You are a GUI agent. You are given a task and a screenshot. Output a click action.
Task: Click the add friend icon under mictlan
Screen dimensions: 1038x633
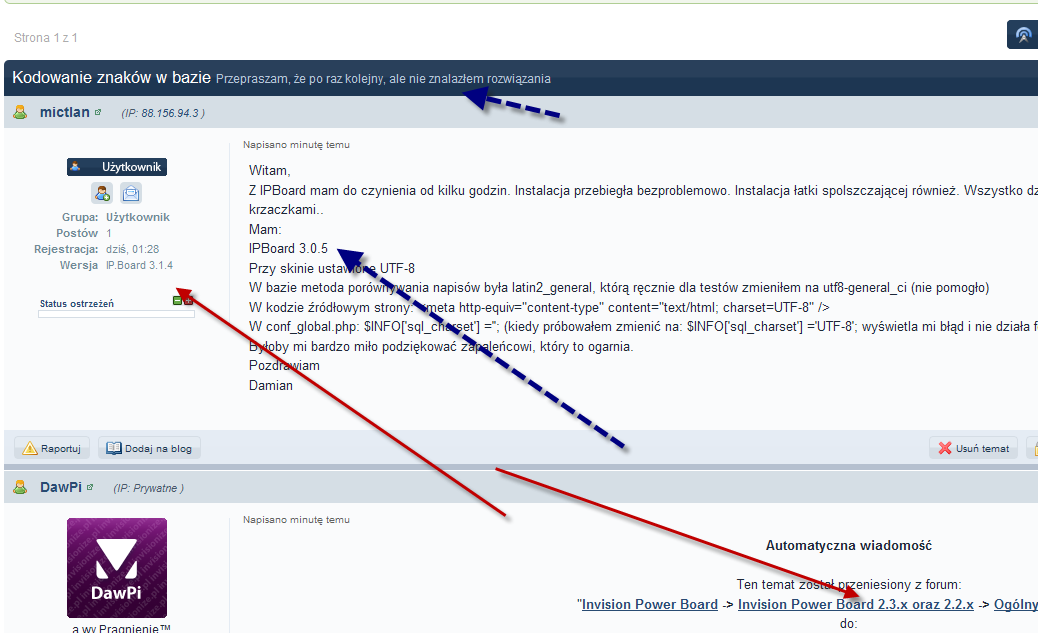(x=102, y=193)
